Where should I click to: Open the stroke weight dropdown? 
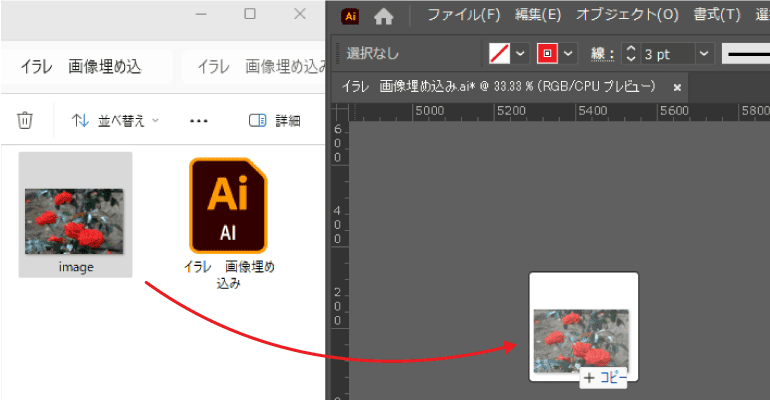coord(704,53)
